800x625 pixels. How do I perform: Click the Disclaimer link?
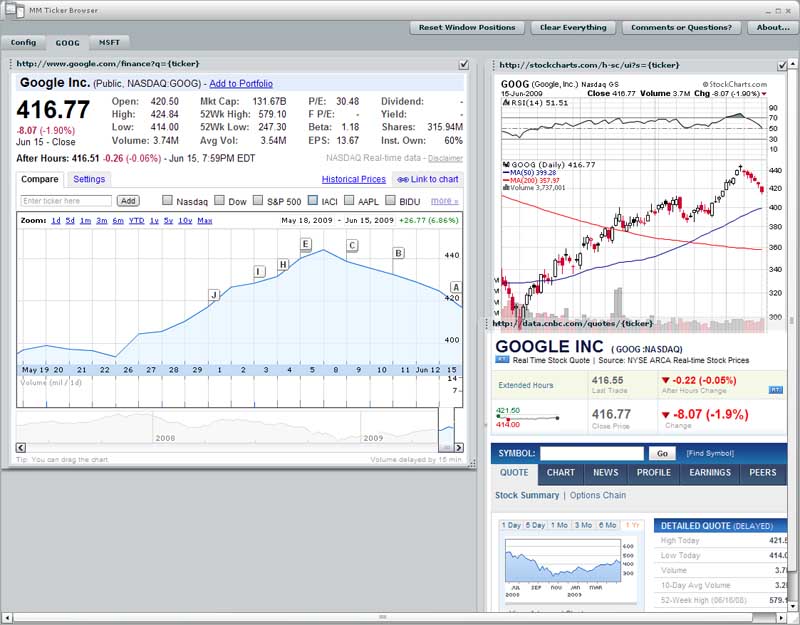pyautogui.click(x=445, y=158)
